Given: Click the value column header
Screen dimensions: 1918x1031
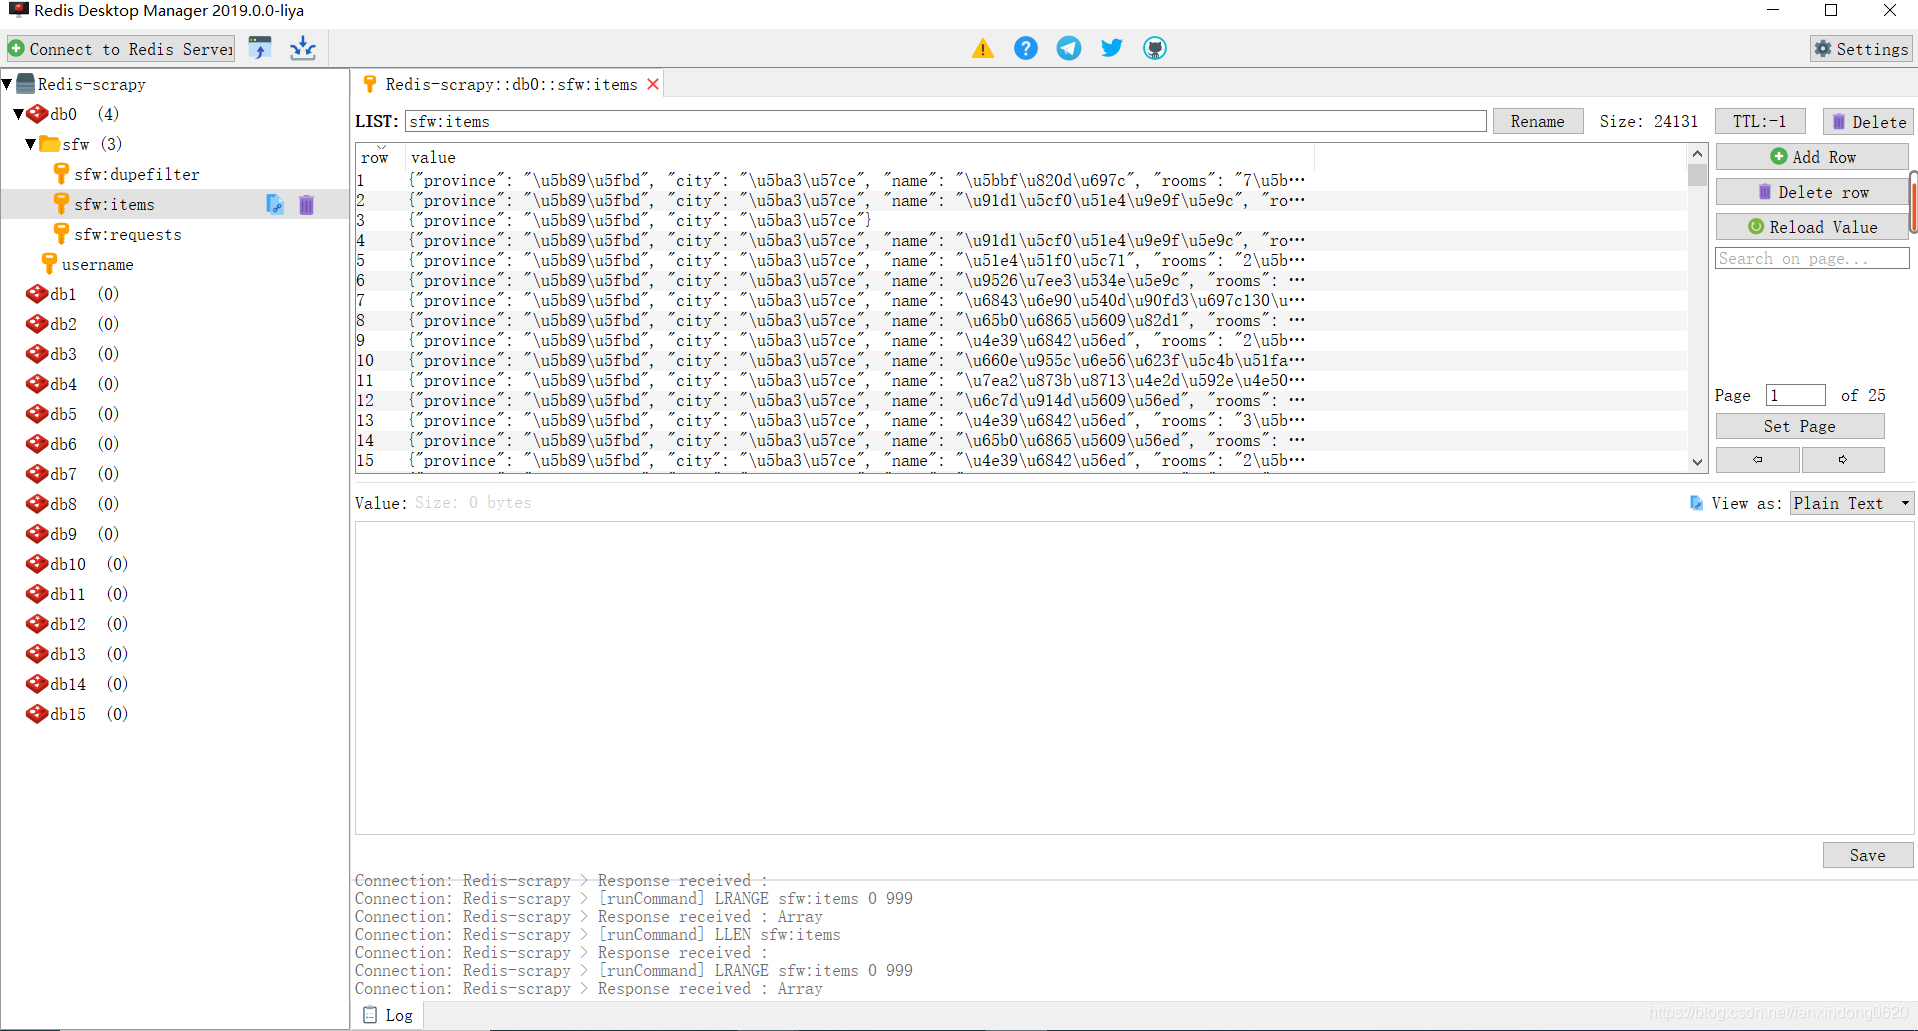Looking at the screenshot, I should pyautogui.click(x=859, y=157).
